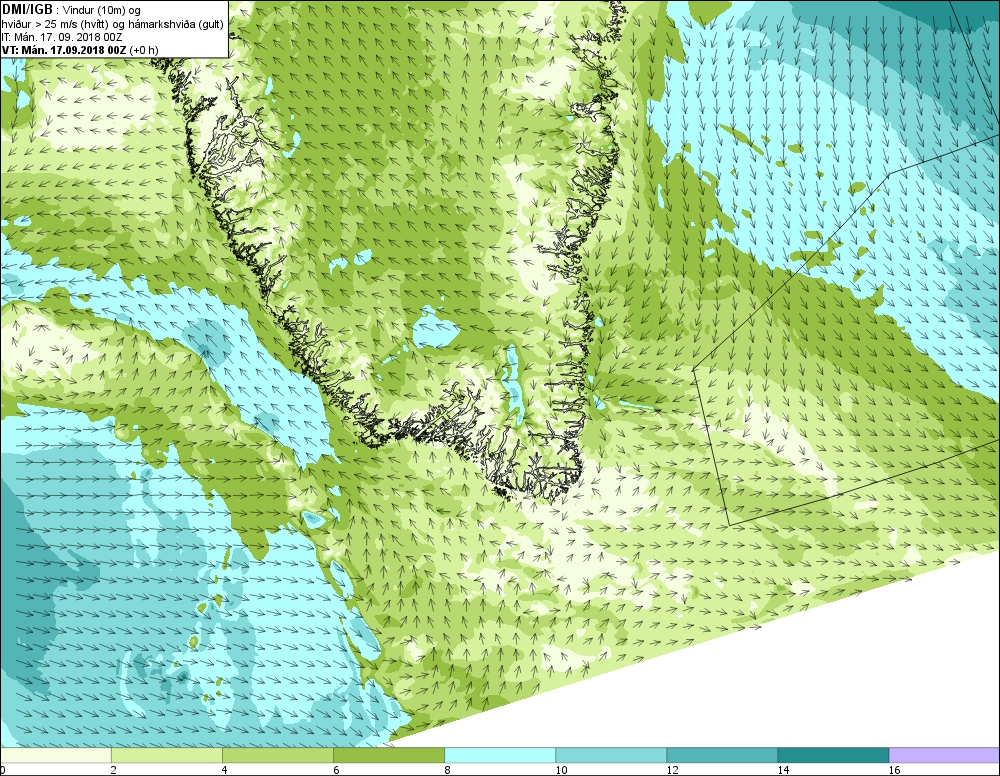Click the legend tick label '4'

(x=225, y=770)
